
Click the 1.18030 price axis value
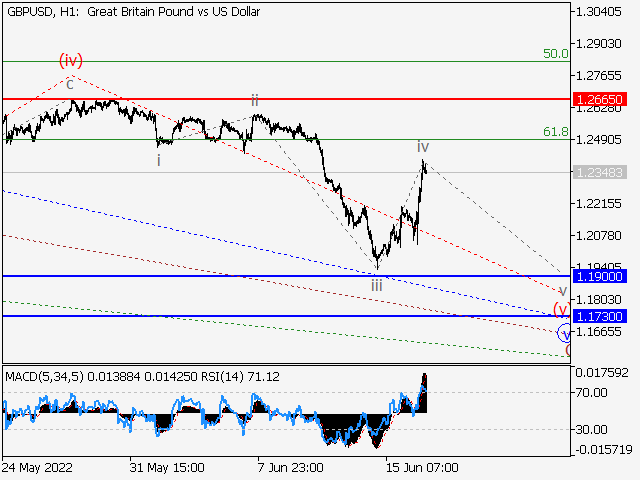(x=598, y=300)
